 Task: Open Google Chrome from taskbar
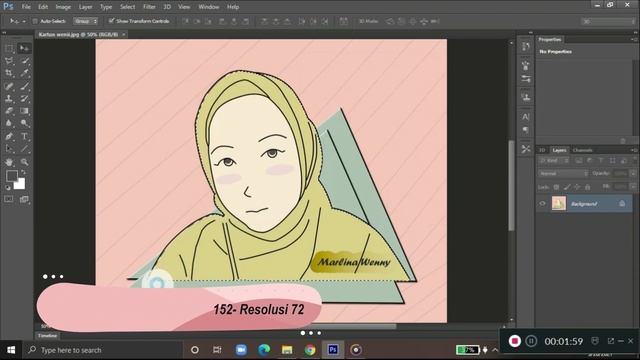point(310,350)
